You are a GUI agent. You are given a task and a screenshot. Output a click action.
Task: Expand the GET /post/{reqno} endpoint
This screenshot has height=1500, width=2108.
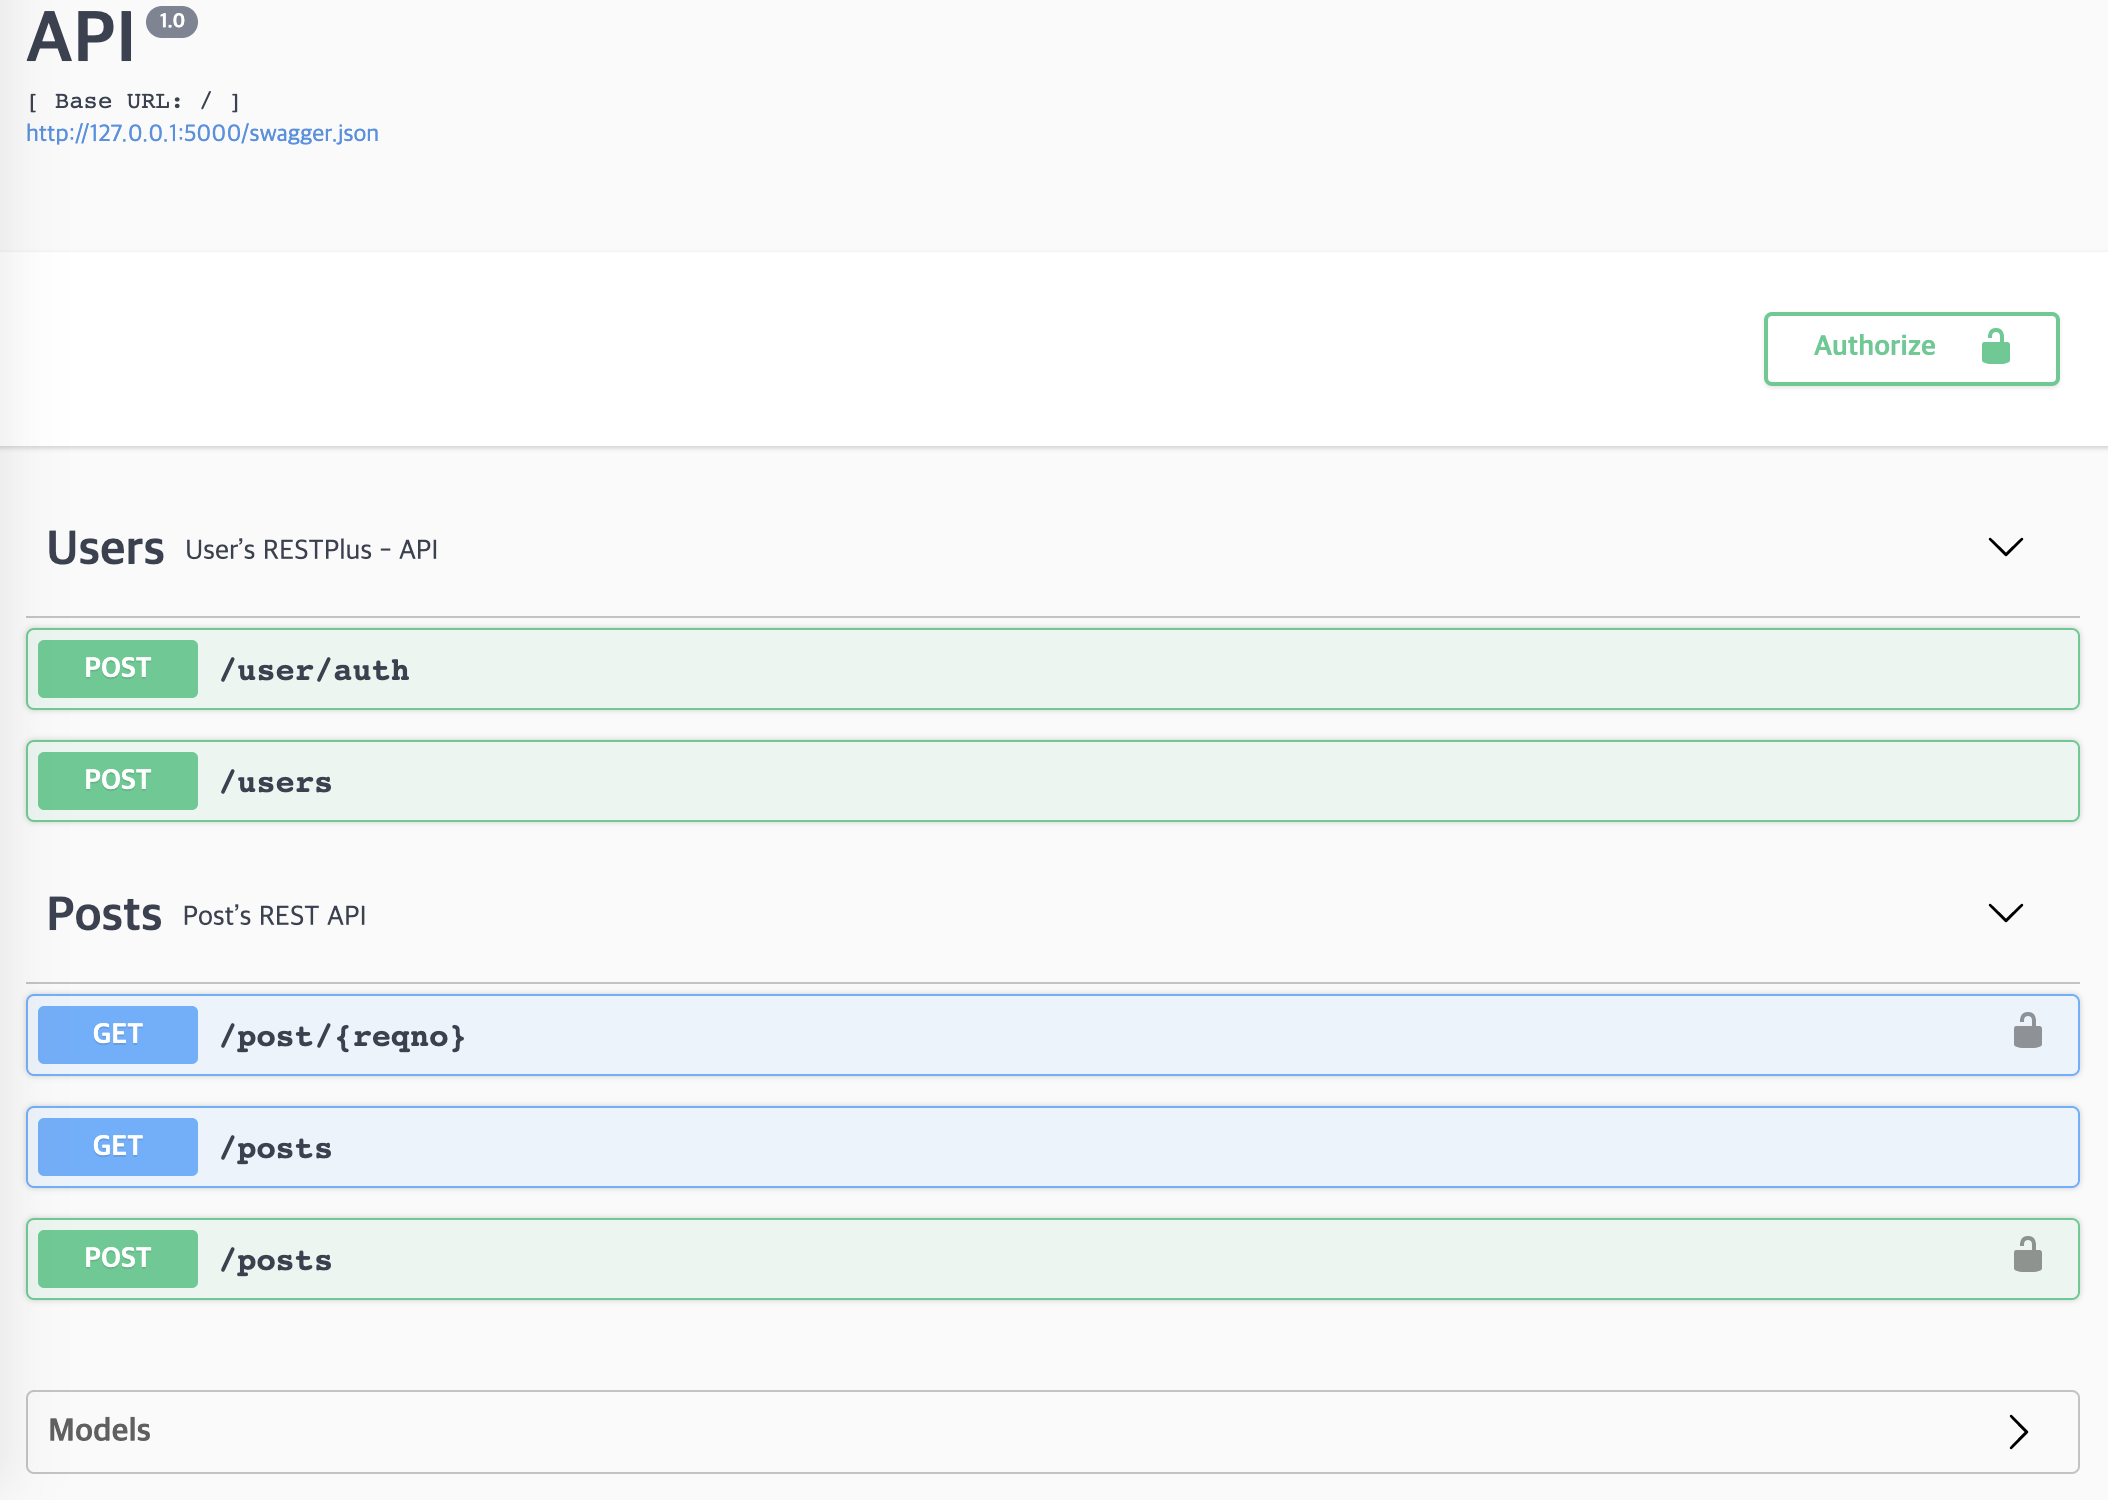click(x=1052, y=1035)
